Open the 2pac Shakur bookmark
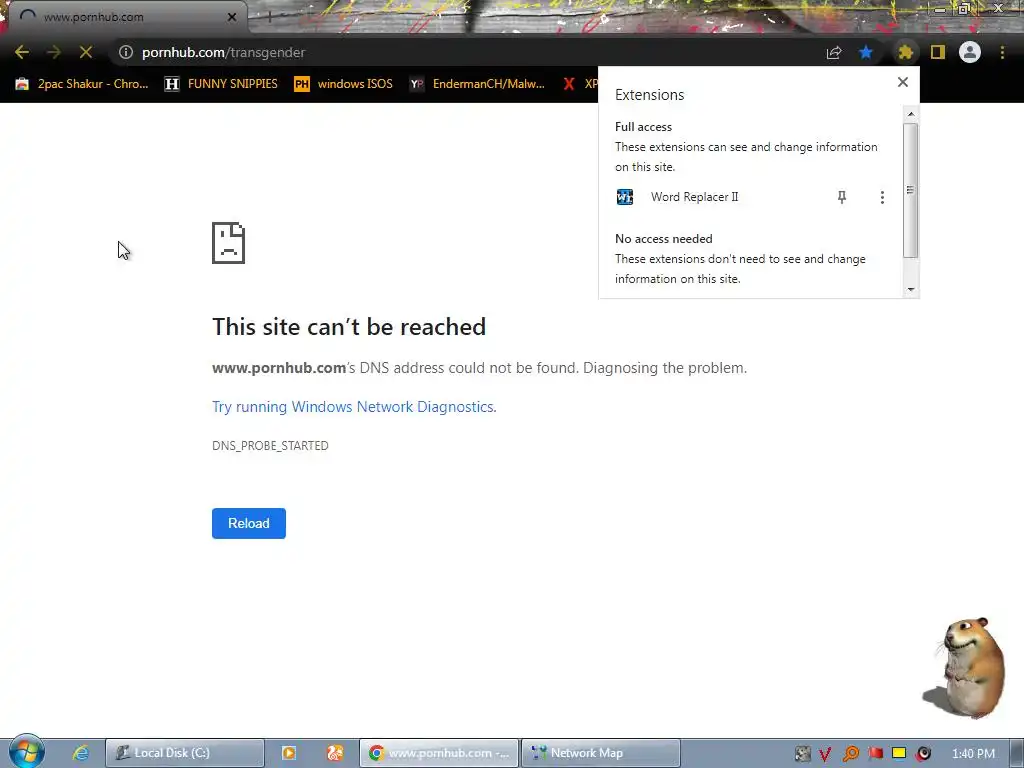The height and width of the screenshot is (768, 1024). [x=82, y=84]
